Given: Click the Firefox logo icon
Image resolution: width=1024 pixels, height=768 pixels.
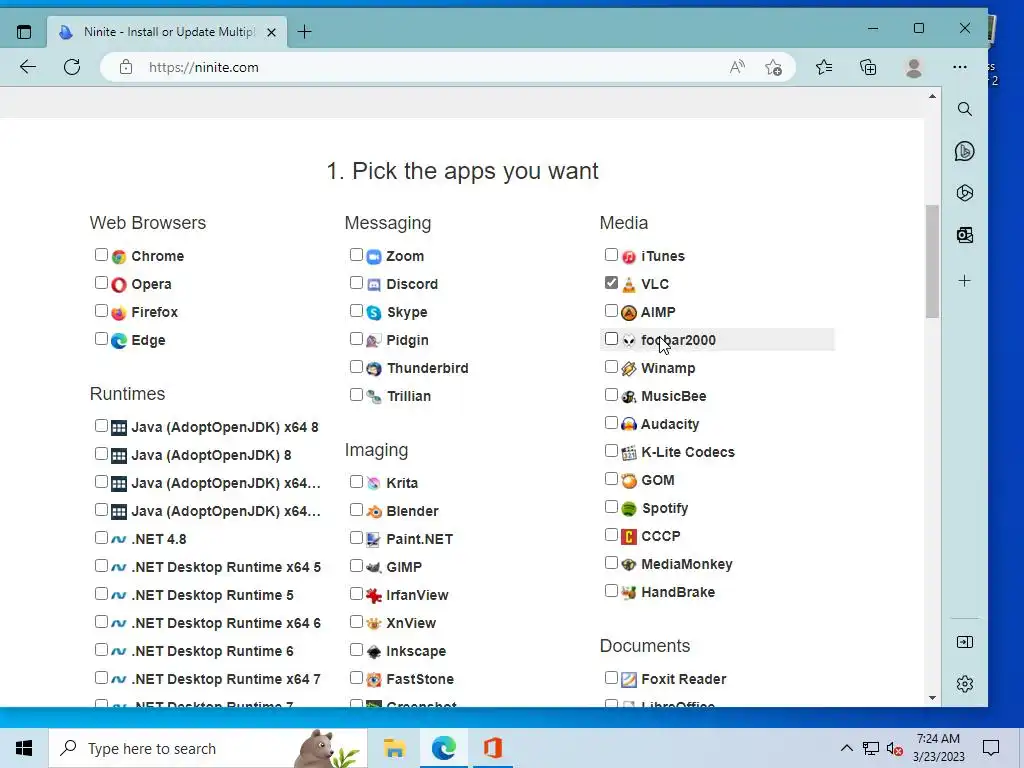Looking at the screenshot, I should tap(118, 313).
